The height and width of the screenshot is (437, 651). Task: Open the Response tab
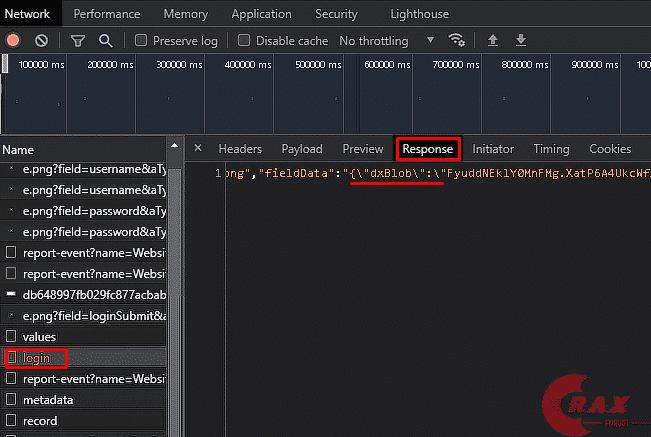pyautogui.click(x=428, y=149)
